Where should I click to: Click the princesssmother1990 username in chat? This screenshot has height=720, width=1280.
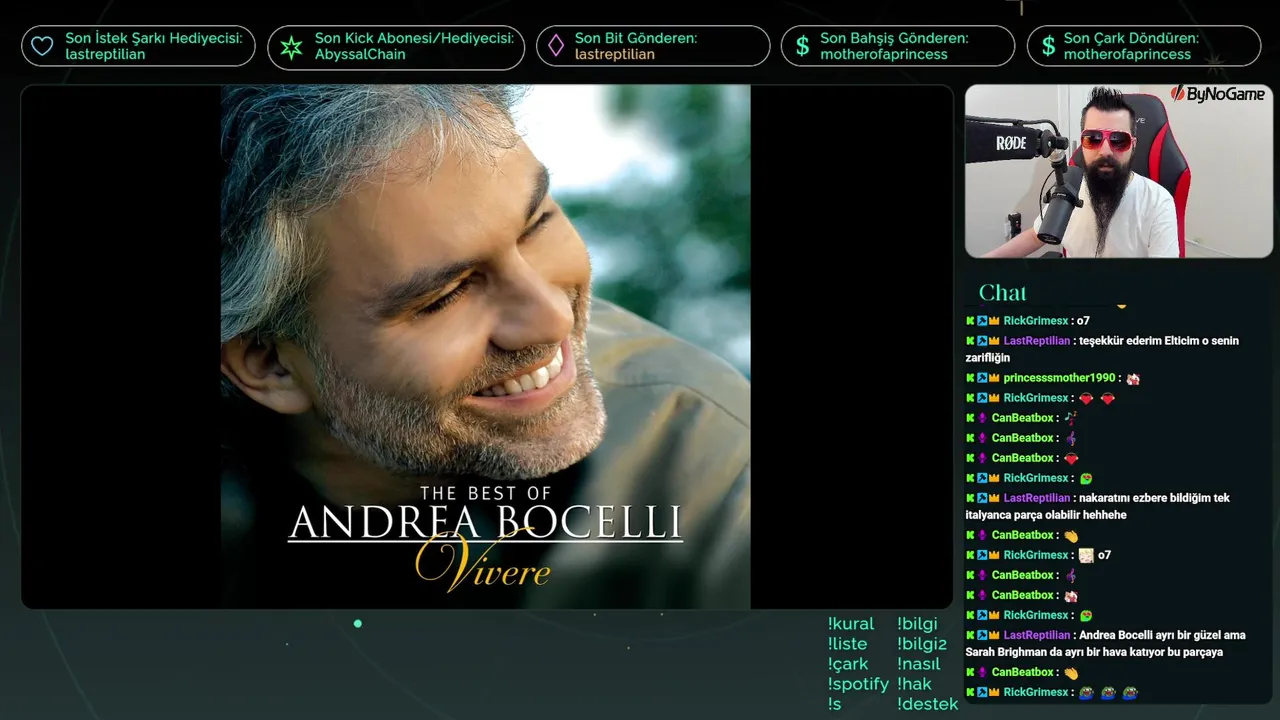point(1059,379)
